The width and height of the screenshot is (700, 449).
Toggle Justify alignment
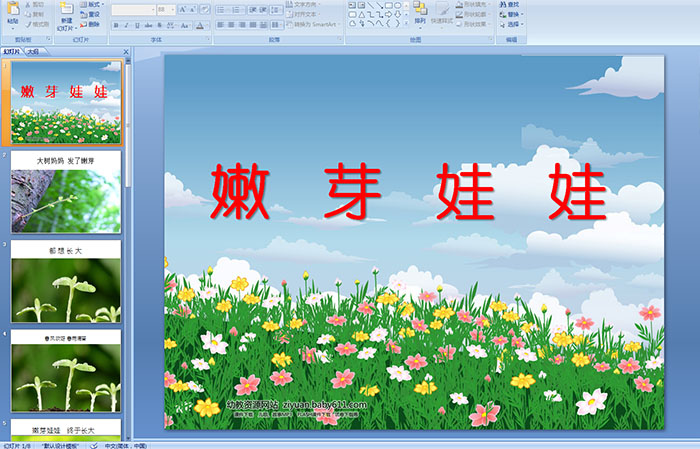pyautogui.click(x=253, y=25)
